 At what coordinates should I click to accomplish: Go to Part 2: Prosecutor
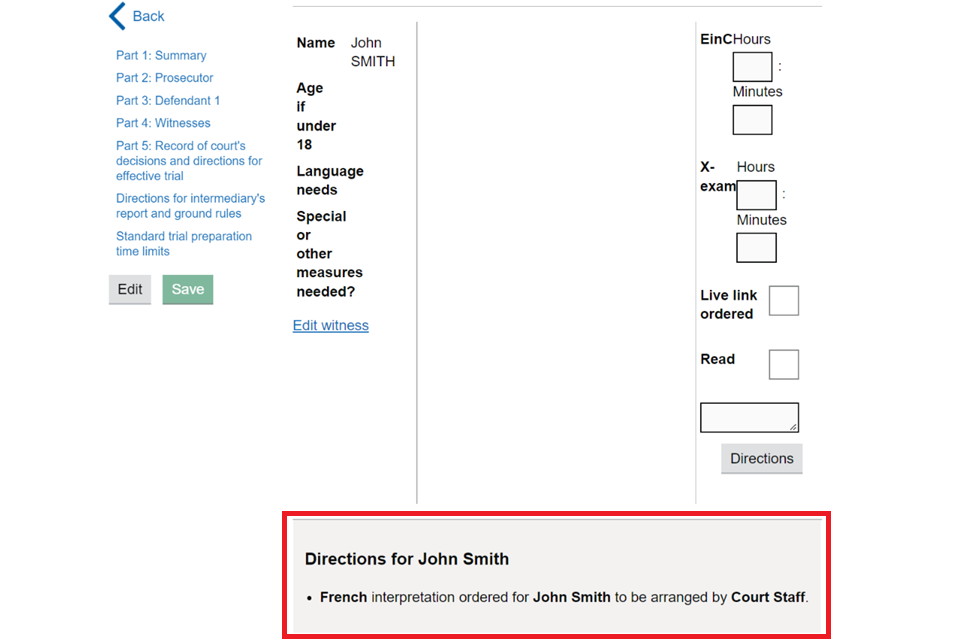(x=164, y=78)
